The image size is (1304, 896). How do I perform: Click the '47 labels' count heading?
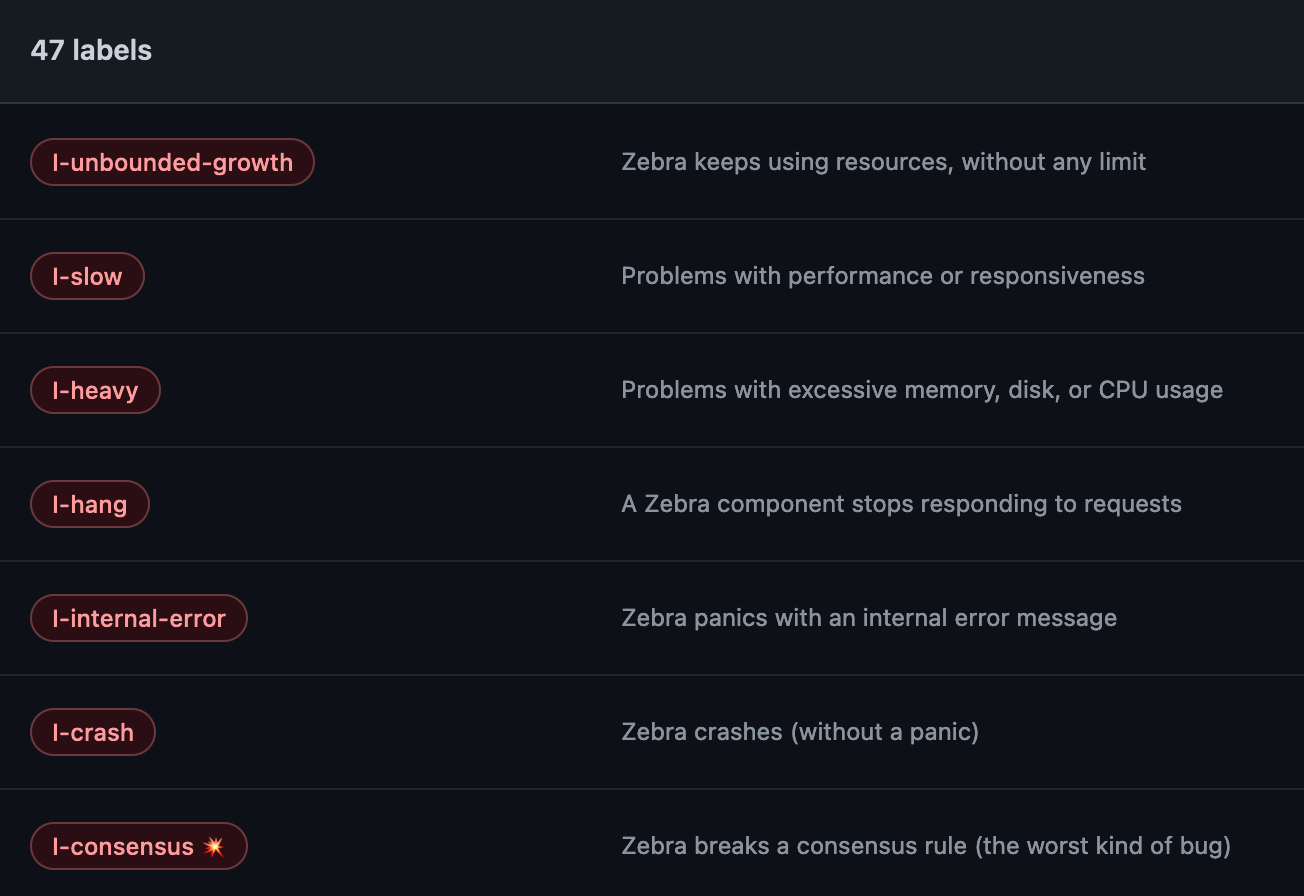tap(91, 51)
